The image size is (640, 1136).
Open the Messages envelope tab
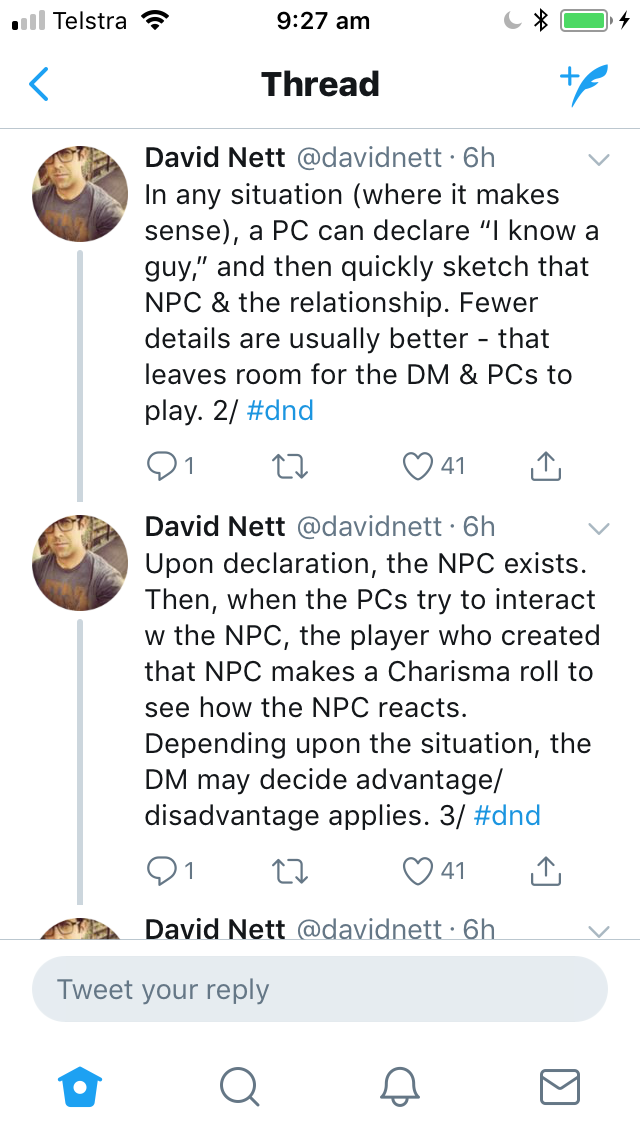coord(559,1085)
